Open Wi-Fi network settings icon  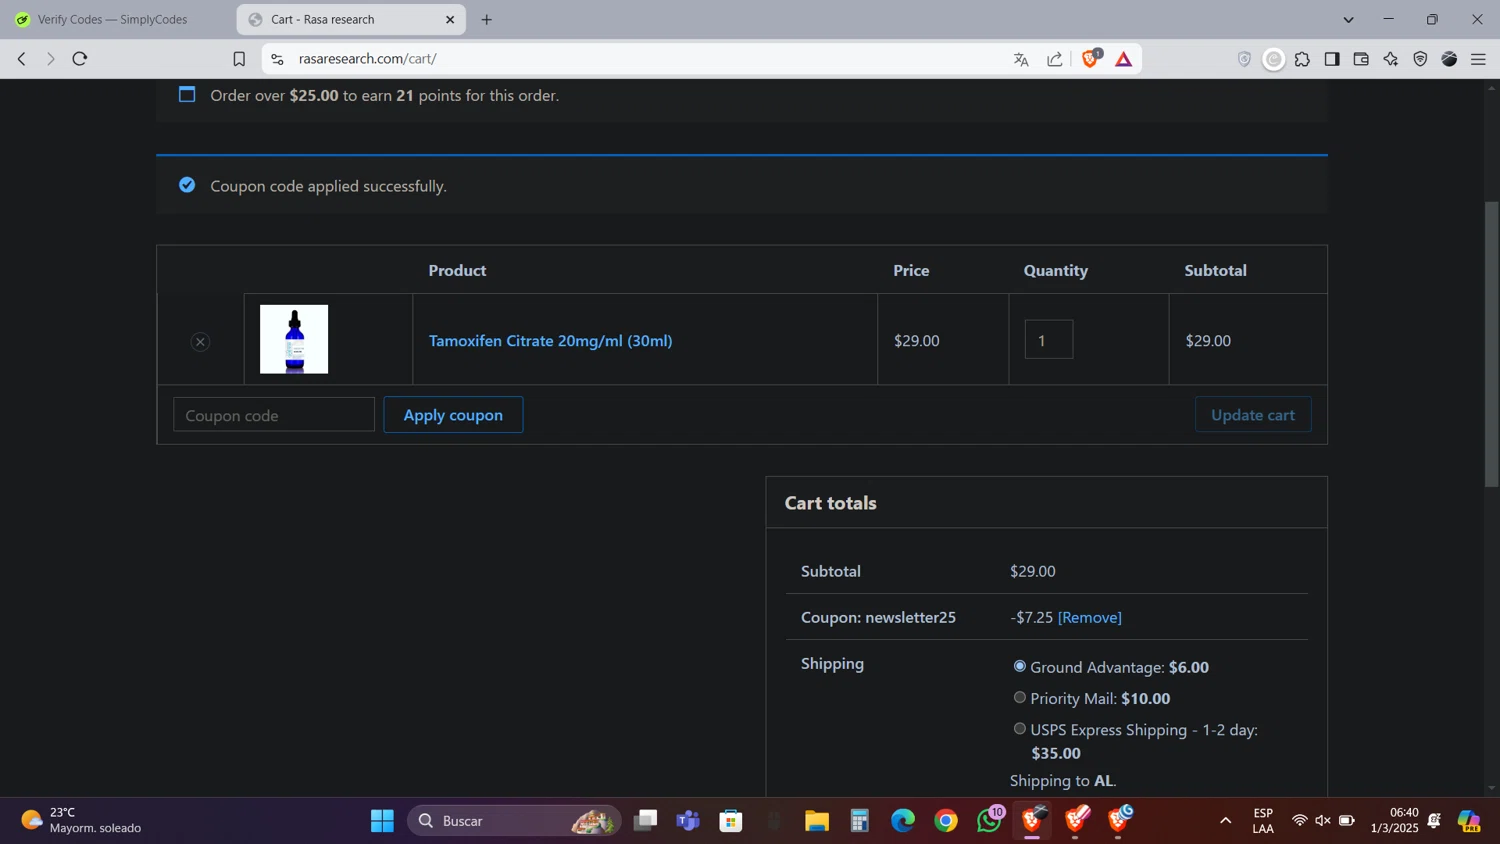[x=1299, y=821]
